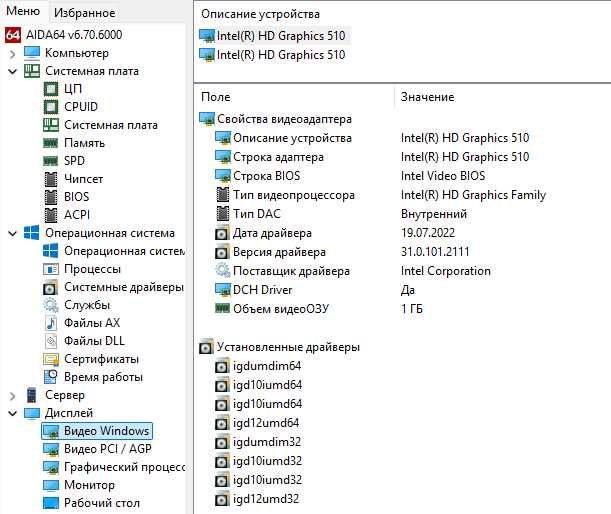Open the Видео PCI / AGP item
This screenshot has height=514, width=611.
pyautogui.click(x=97, y=449)
